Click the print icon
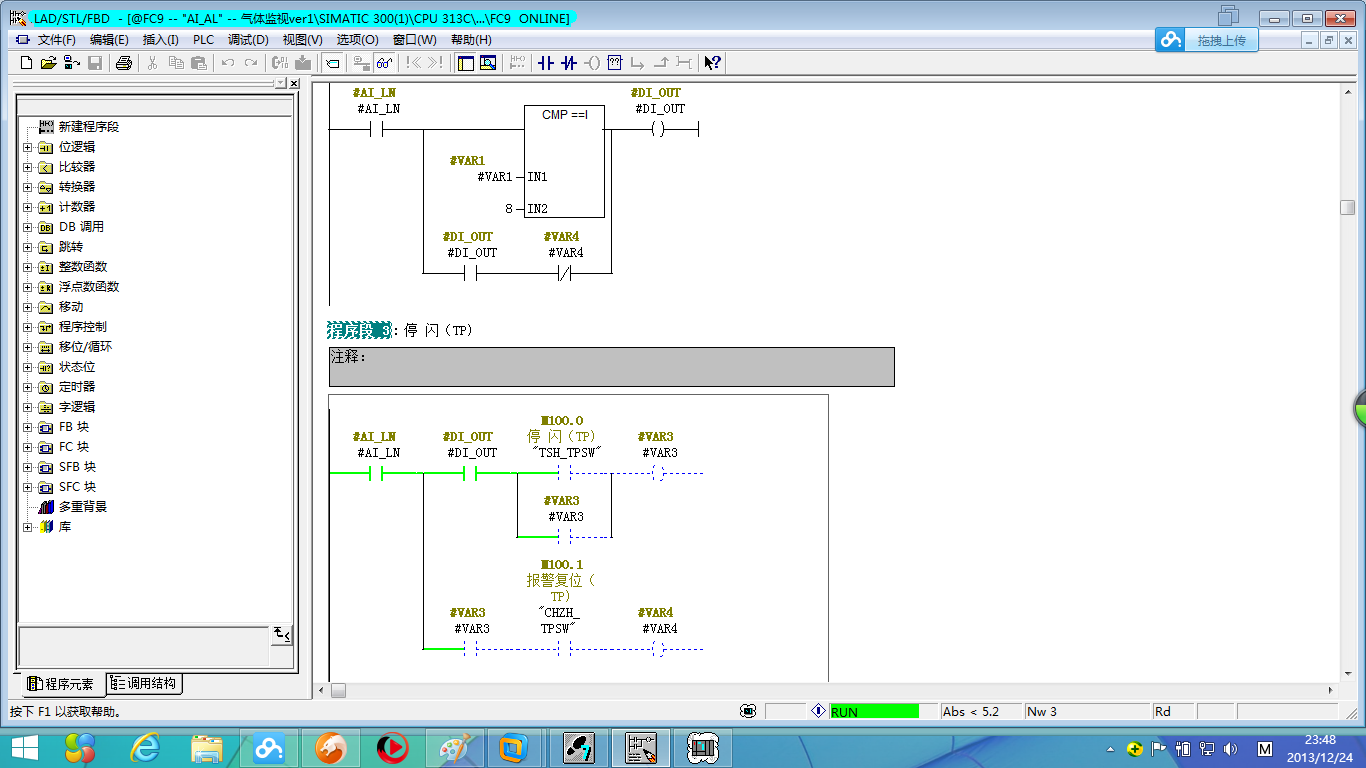The height and width of the screenshot is (768, 1366). [123, 63]
